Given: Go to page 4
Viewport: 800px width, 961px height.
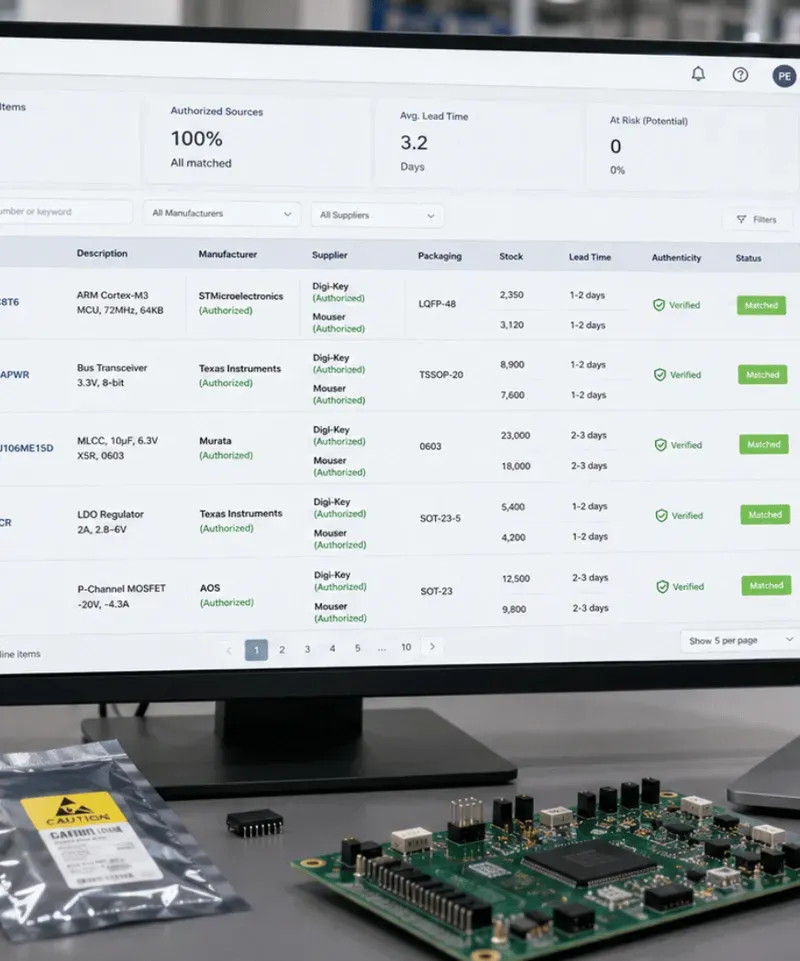Looking at the screenshot, I should pyautogui.click(x=332, y=648).
